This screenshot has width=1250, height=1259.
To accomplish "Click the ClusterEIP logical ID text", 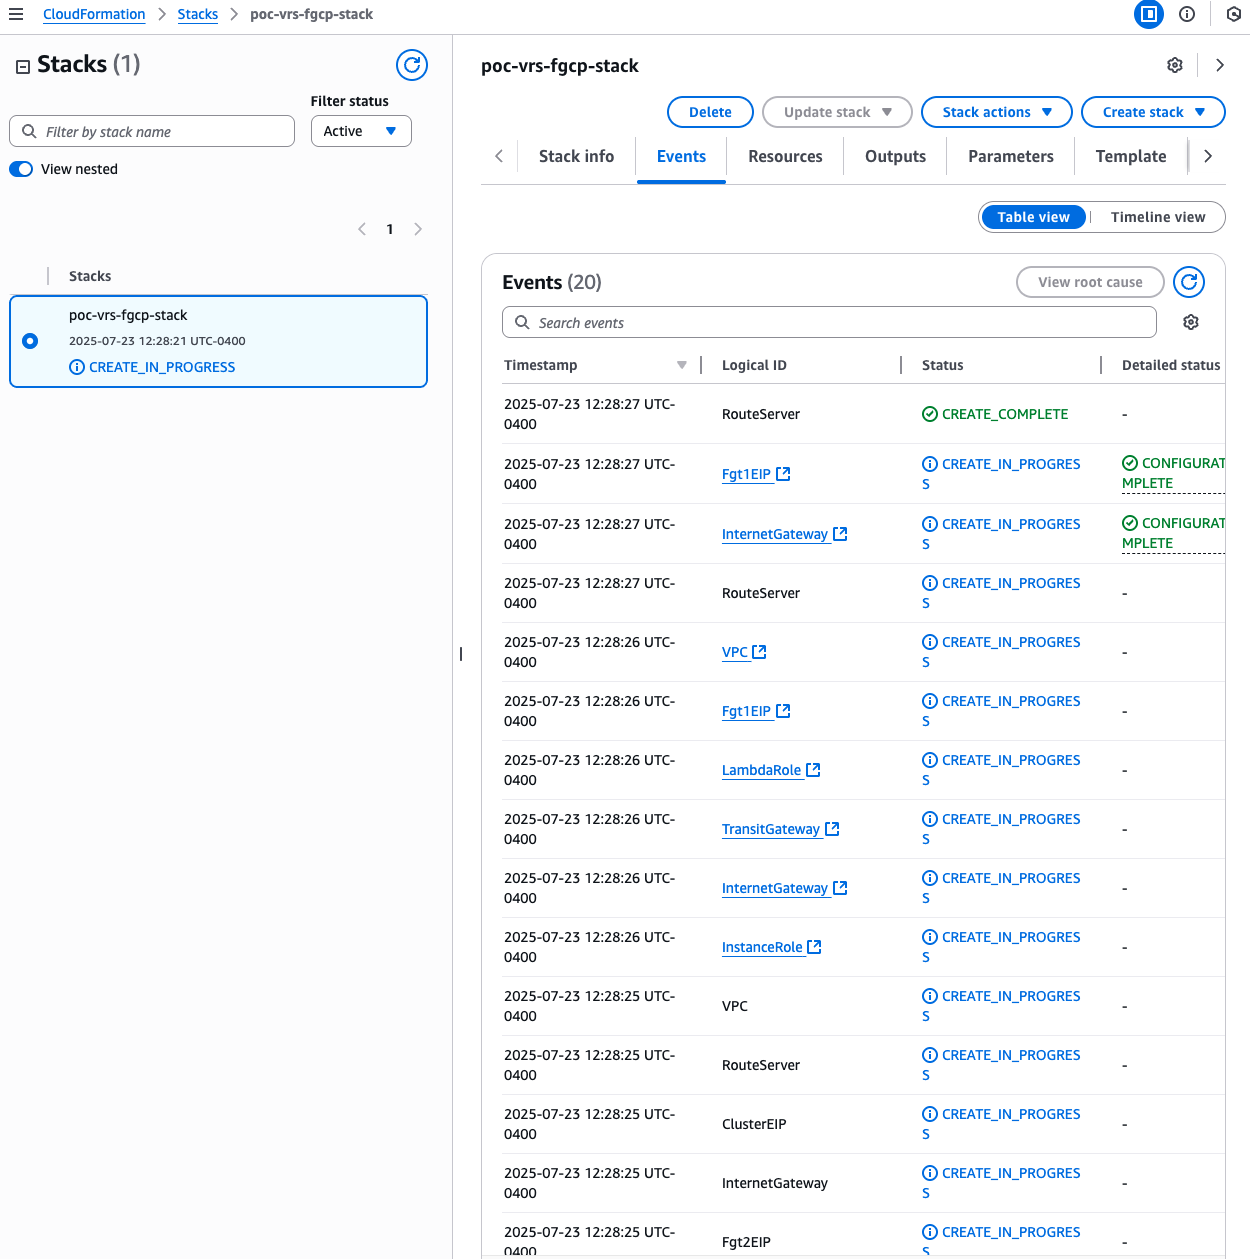I will [754, 1124].
